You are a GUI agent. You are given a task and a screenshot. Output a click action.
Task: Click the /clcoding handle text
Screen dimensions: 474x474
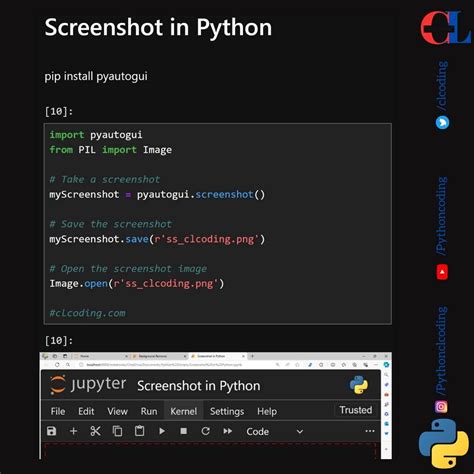point(442,86)
